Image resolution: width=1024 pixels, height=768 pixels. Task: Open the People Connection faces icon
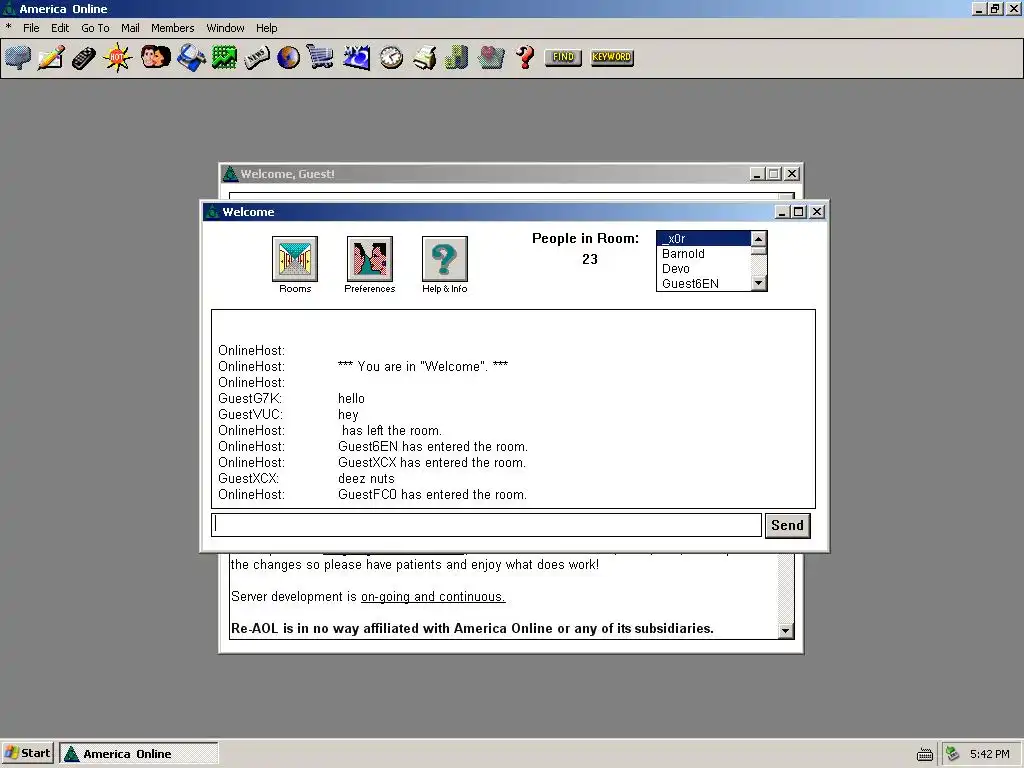155,57
